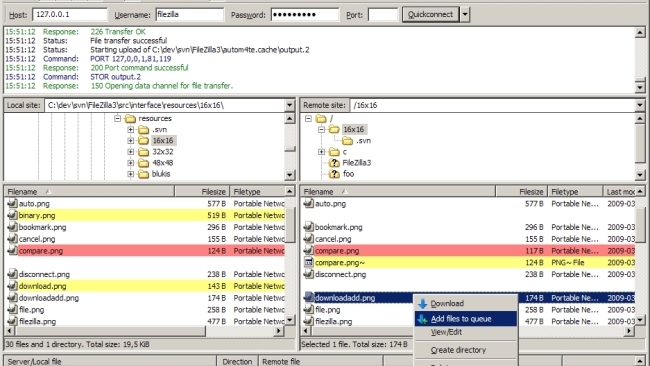The height and width of the screenshot is (366, 650).
Task: Select the remote cancel.png filename
Action: tap(333, 239)
